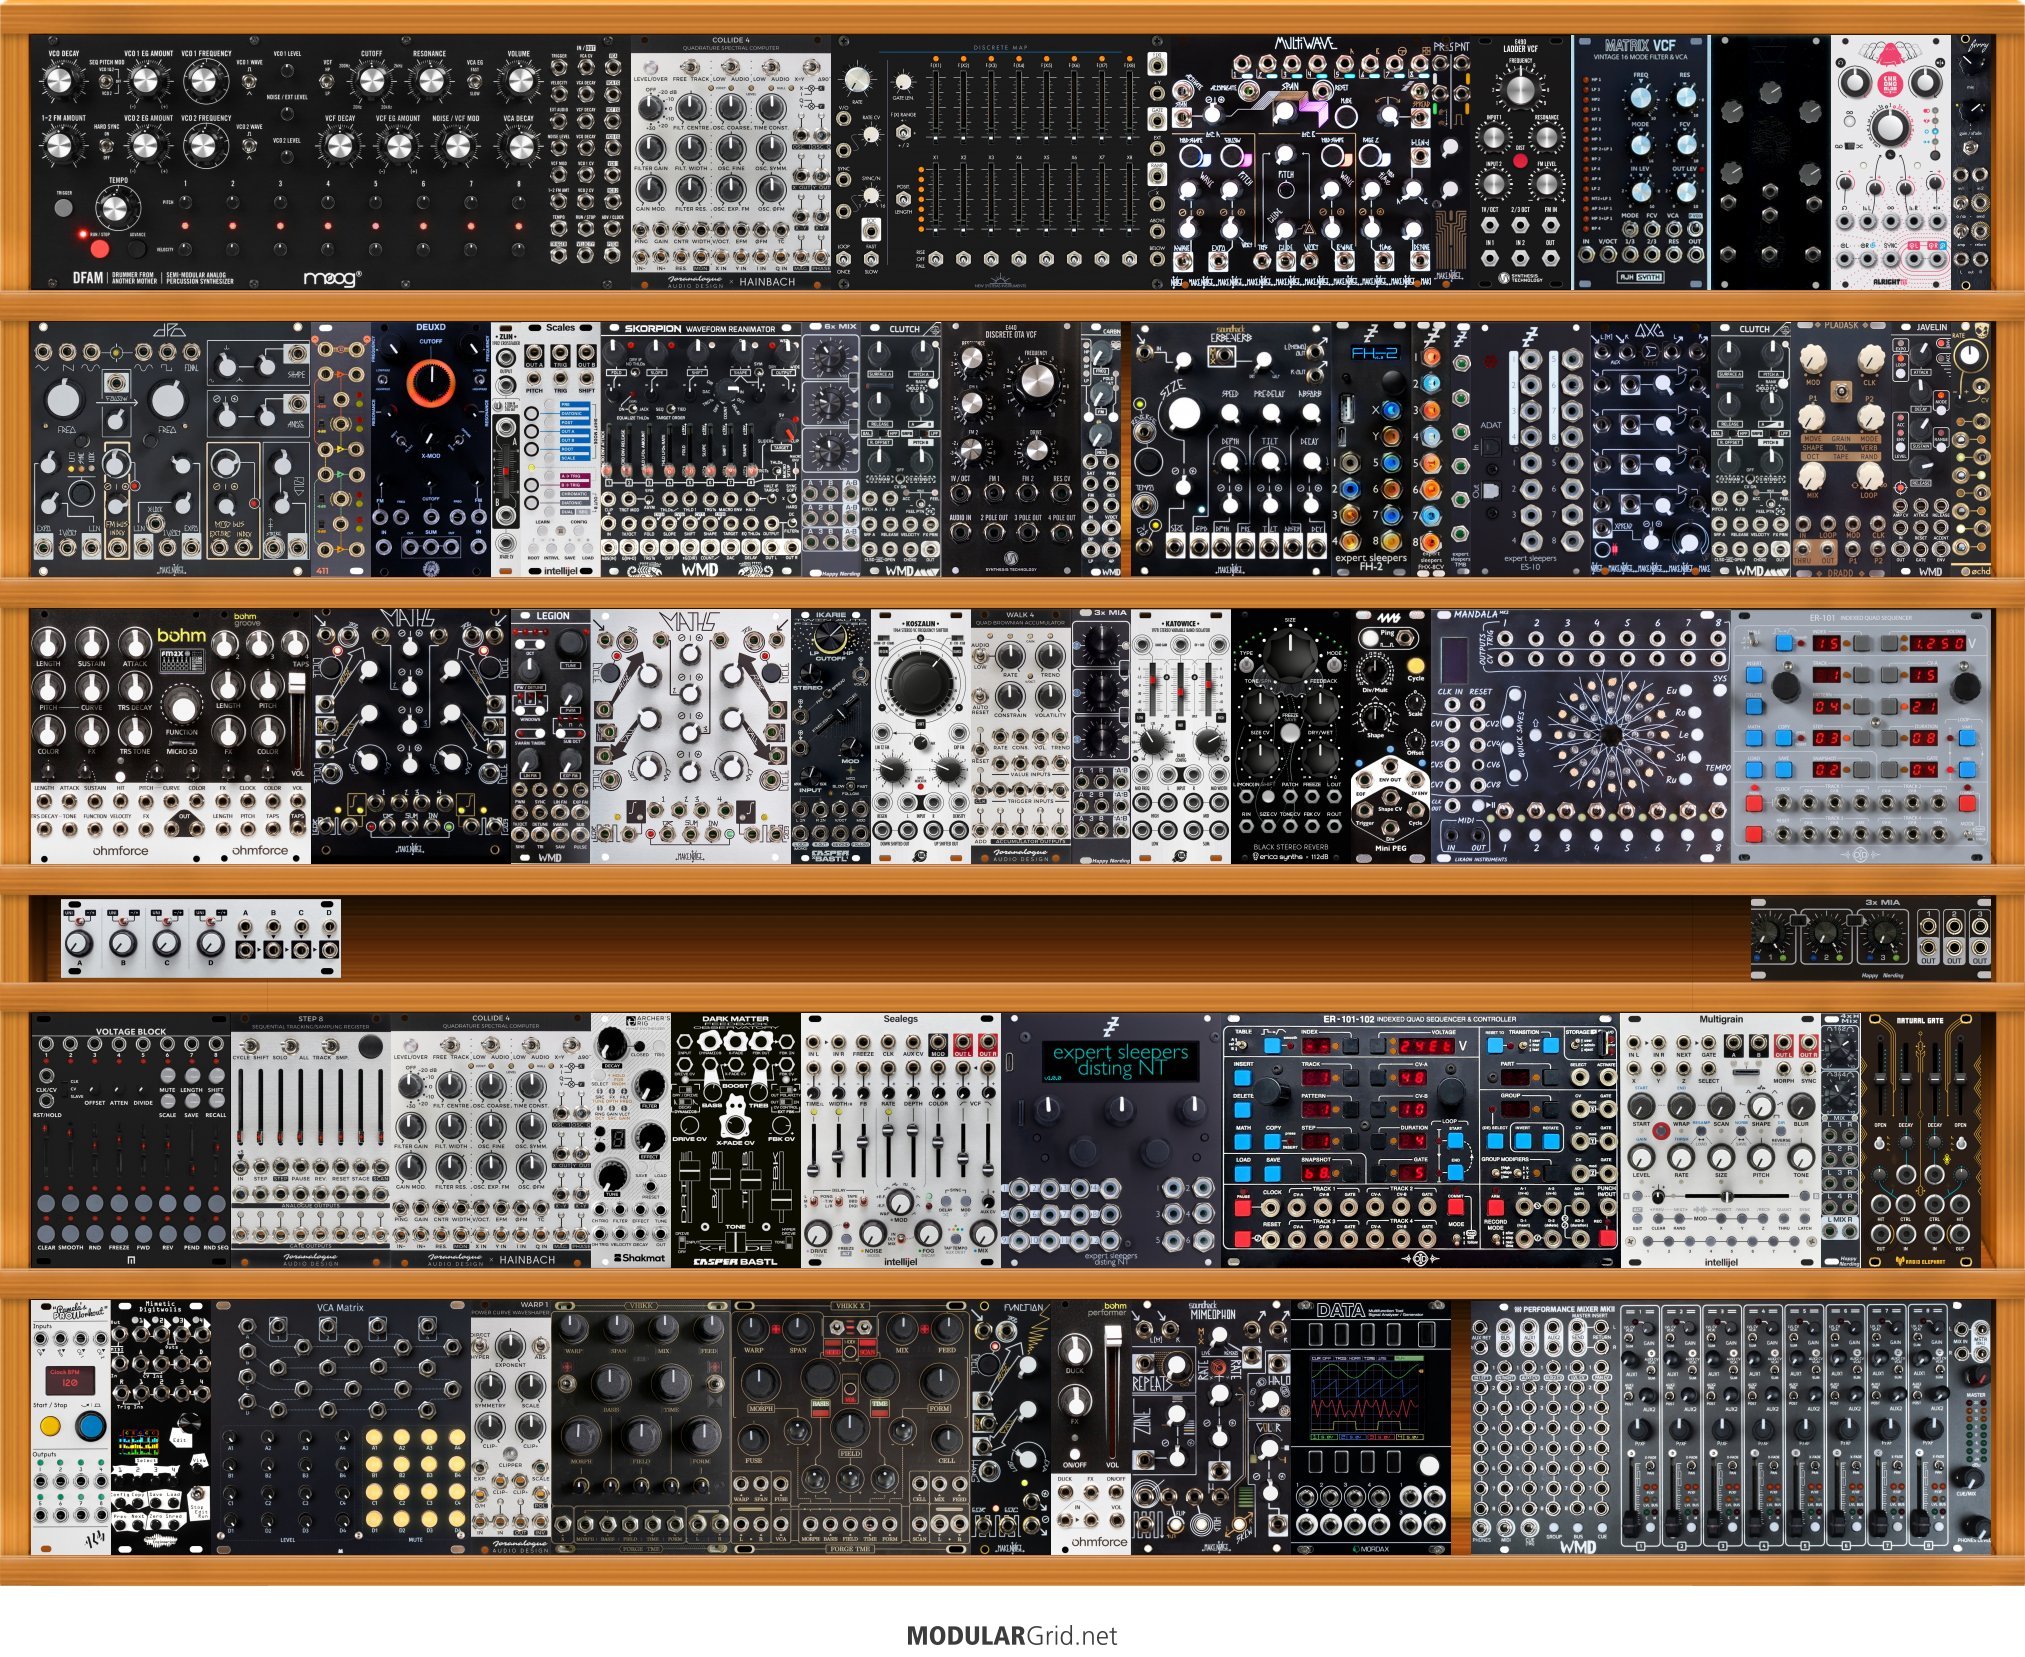Click the yellow Start/Stop button on Pamela's

[x=51, y=1424]
